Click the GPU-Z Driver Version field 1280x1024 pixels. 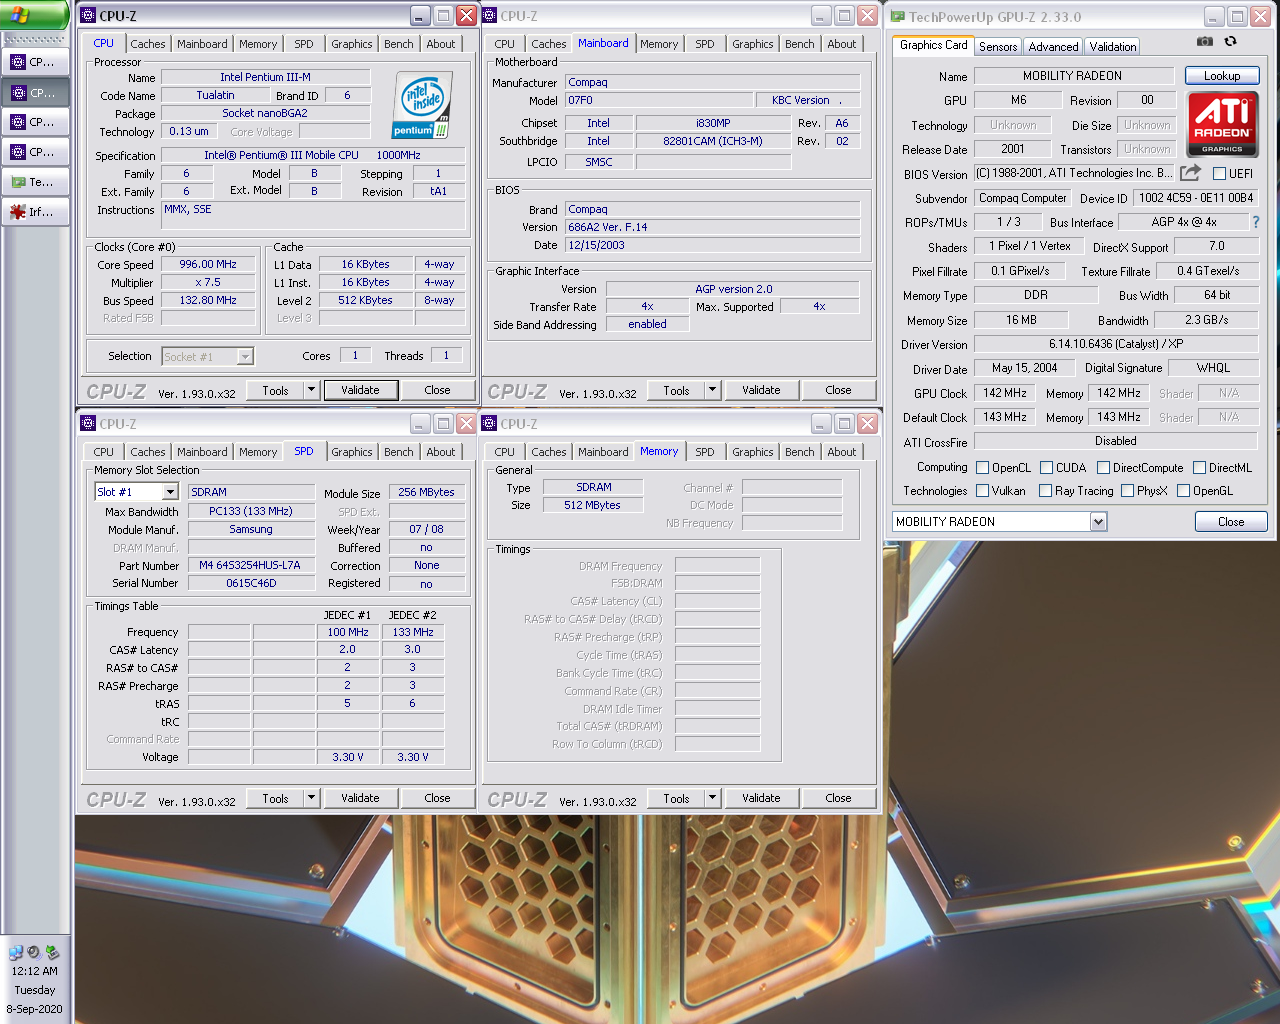1116,344
